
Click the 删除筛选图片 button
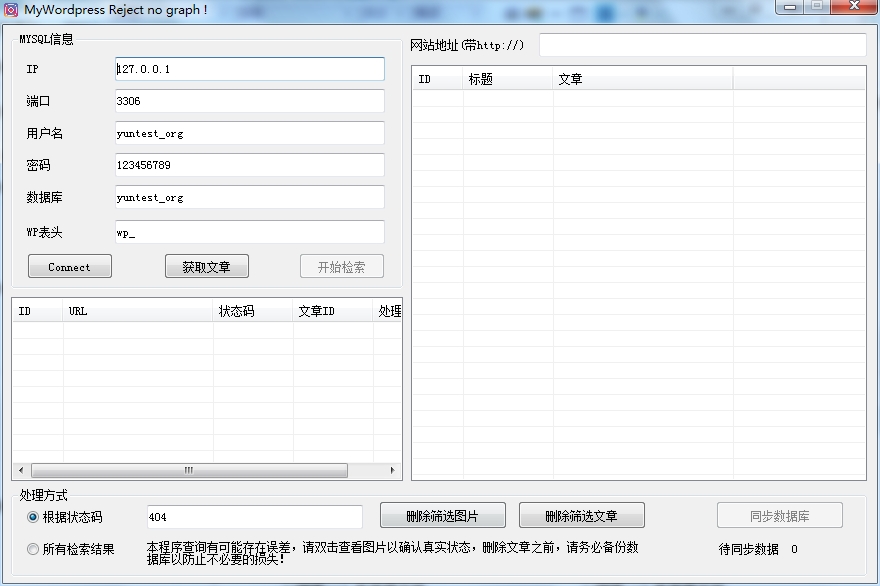coord(443,516)
